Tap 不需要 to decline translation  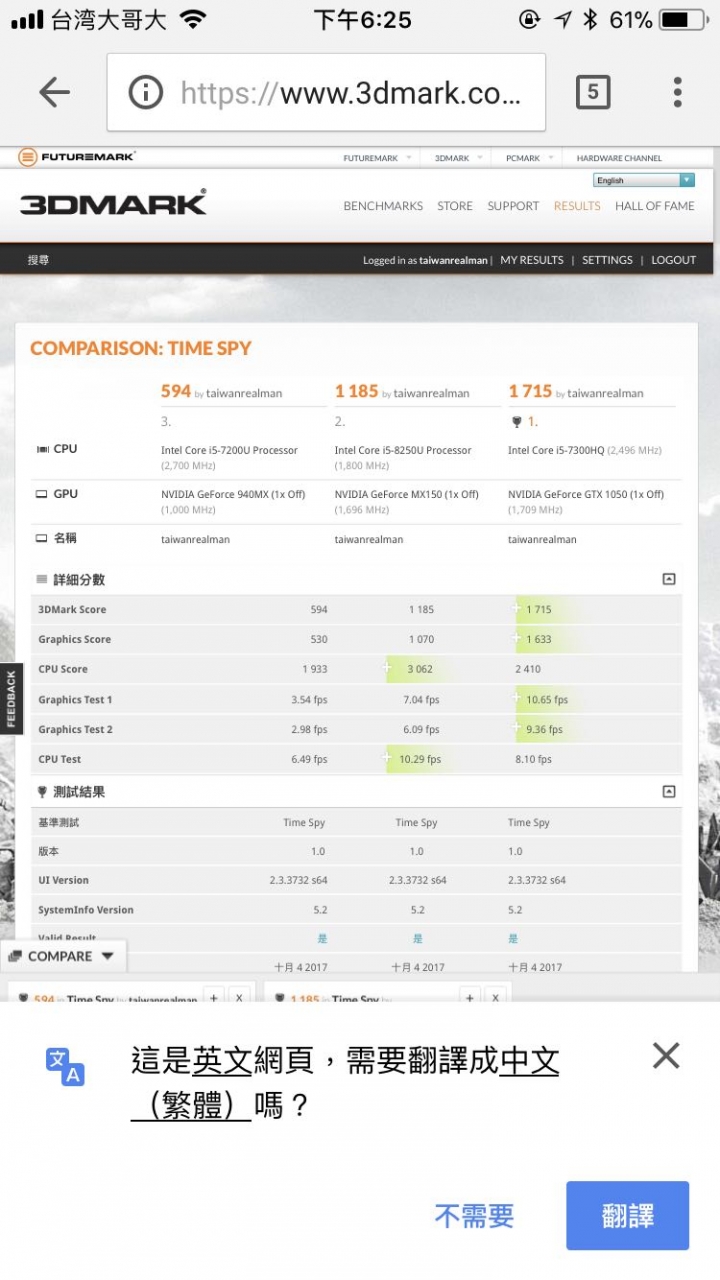click(x=474, y=1216)
